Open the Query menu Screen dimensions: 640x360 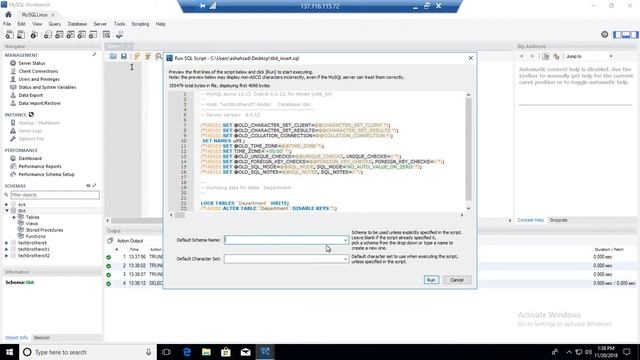click(x=55, y=24)
